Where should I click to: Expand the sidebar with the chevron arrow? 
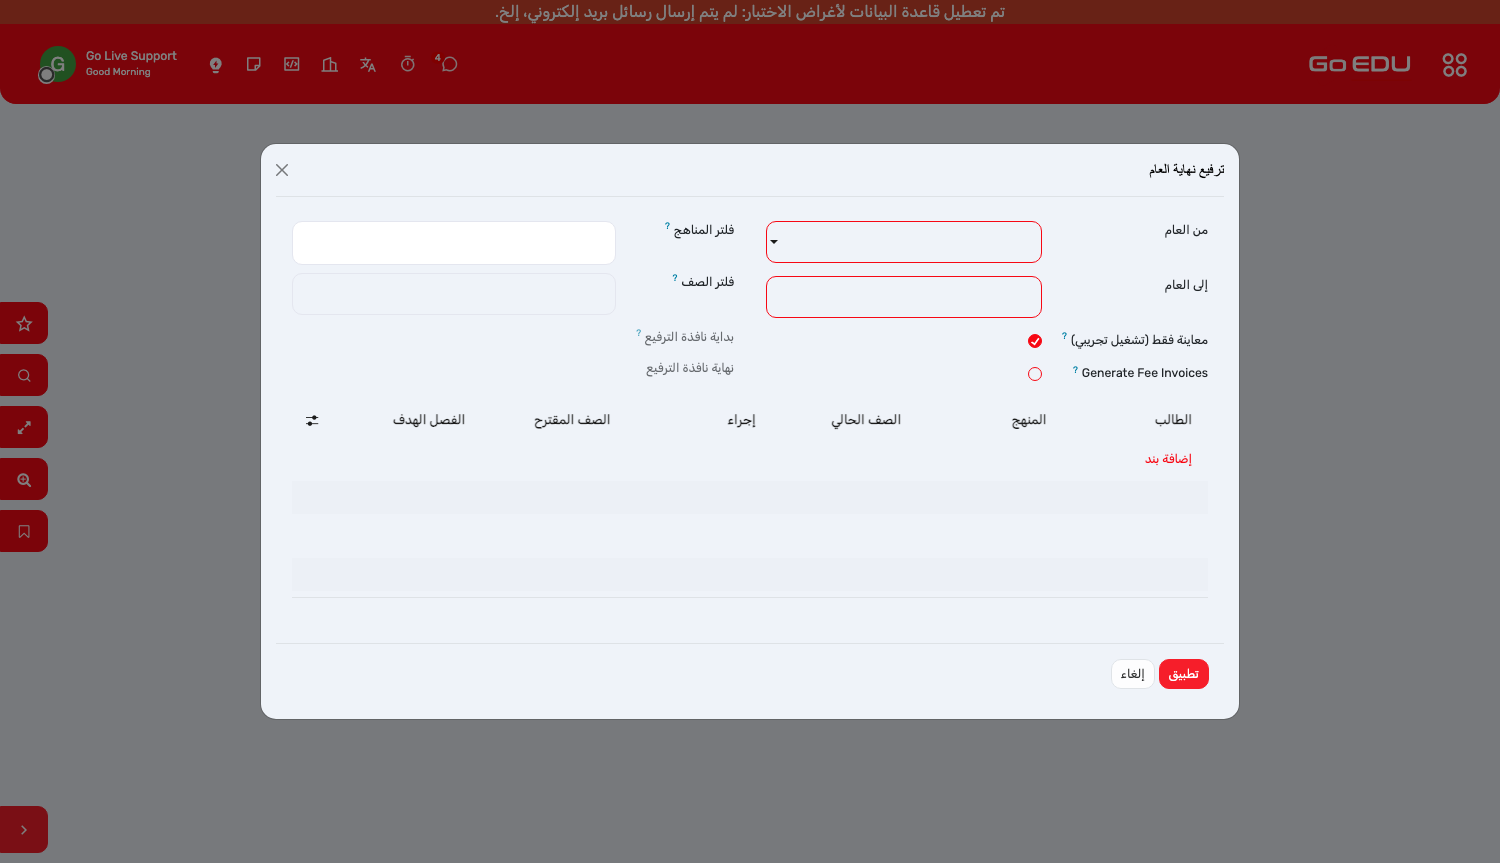coord(24,829)
